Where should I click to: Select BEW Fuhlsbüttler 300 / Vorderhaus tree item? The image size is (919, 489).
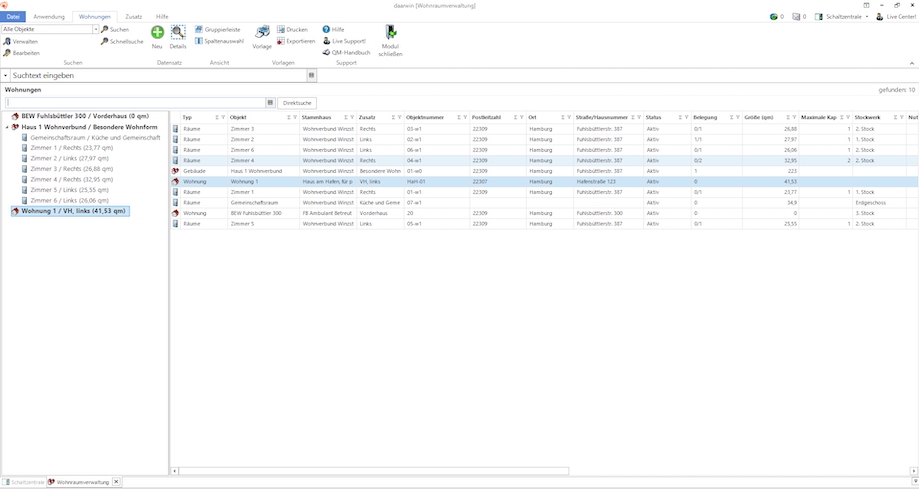pos(85,116)
